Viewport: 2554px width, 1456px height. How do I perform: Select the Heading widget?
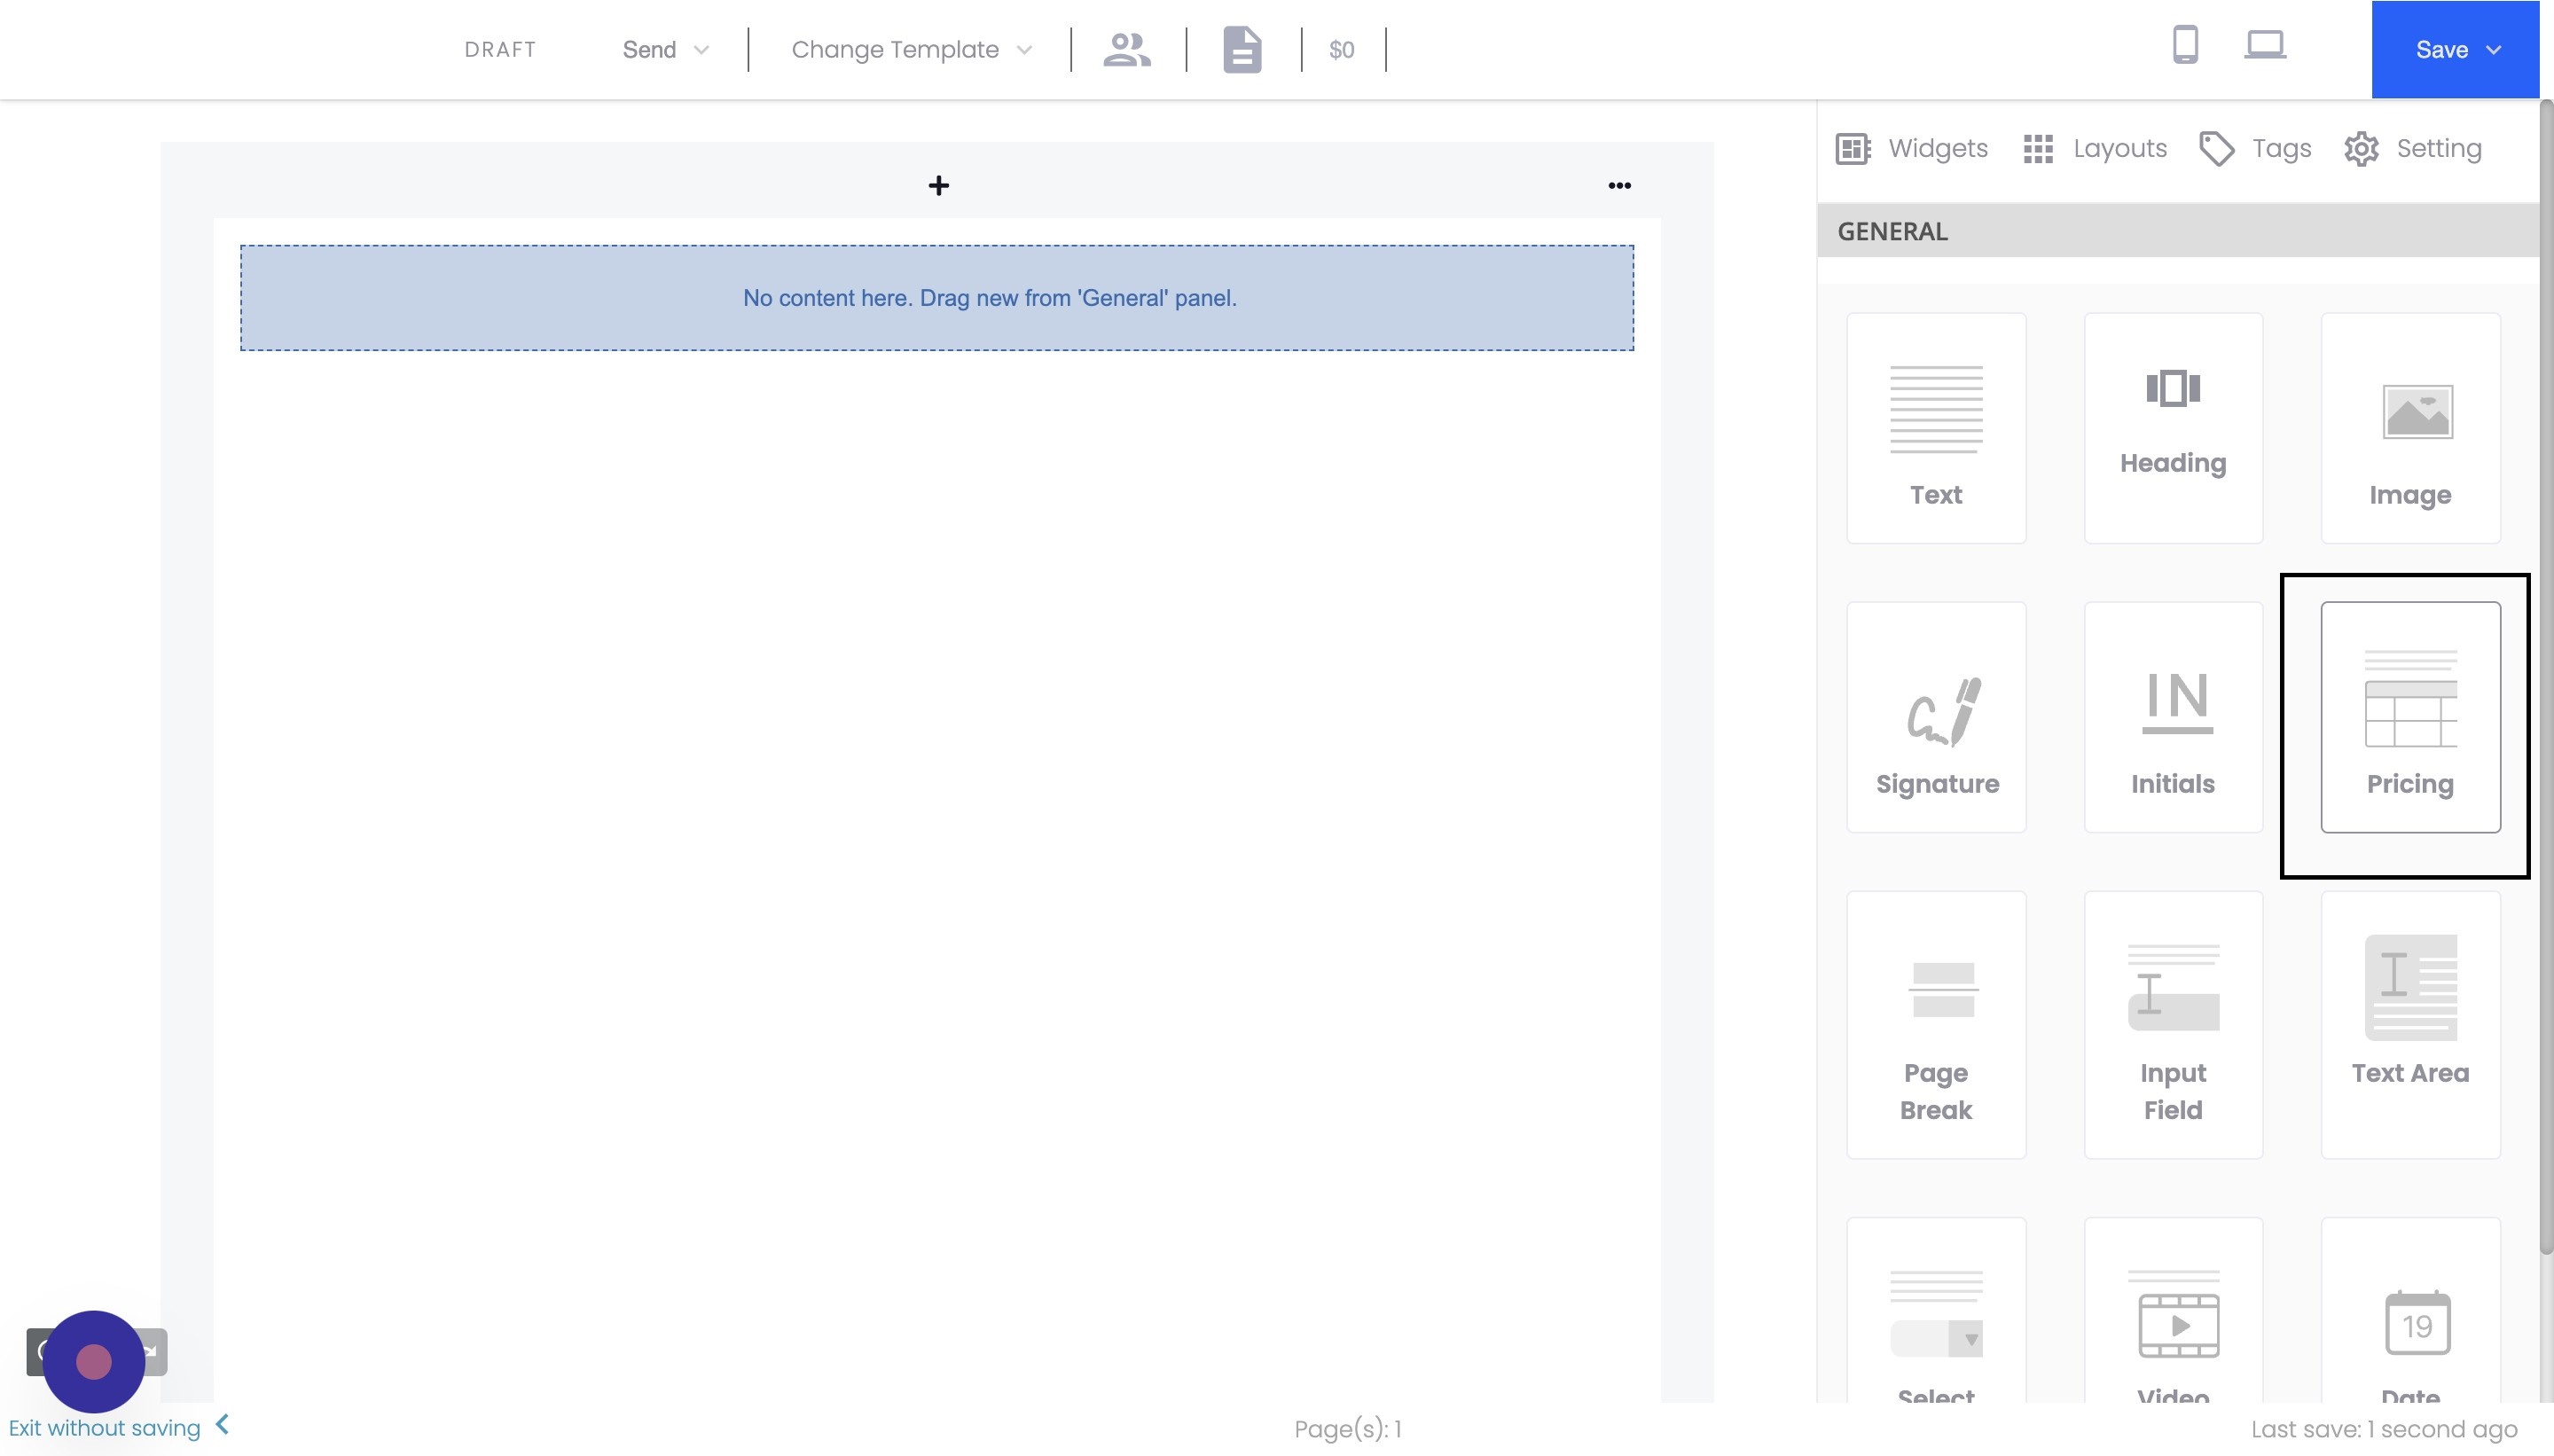pyautogui.click(x=2172, y=428)
